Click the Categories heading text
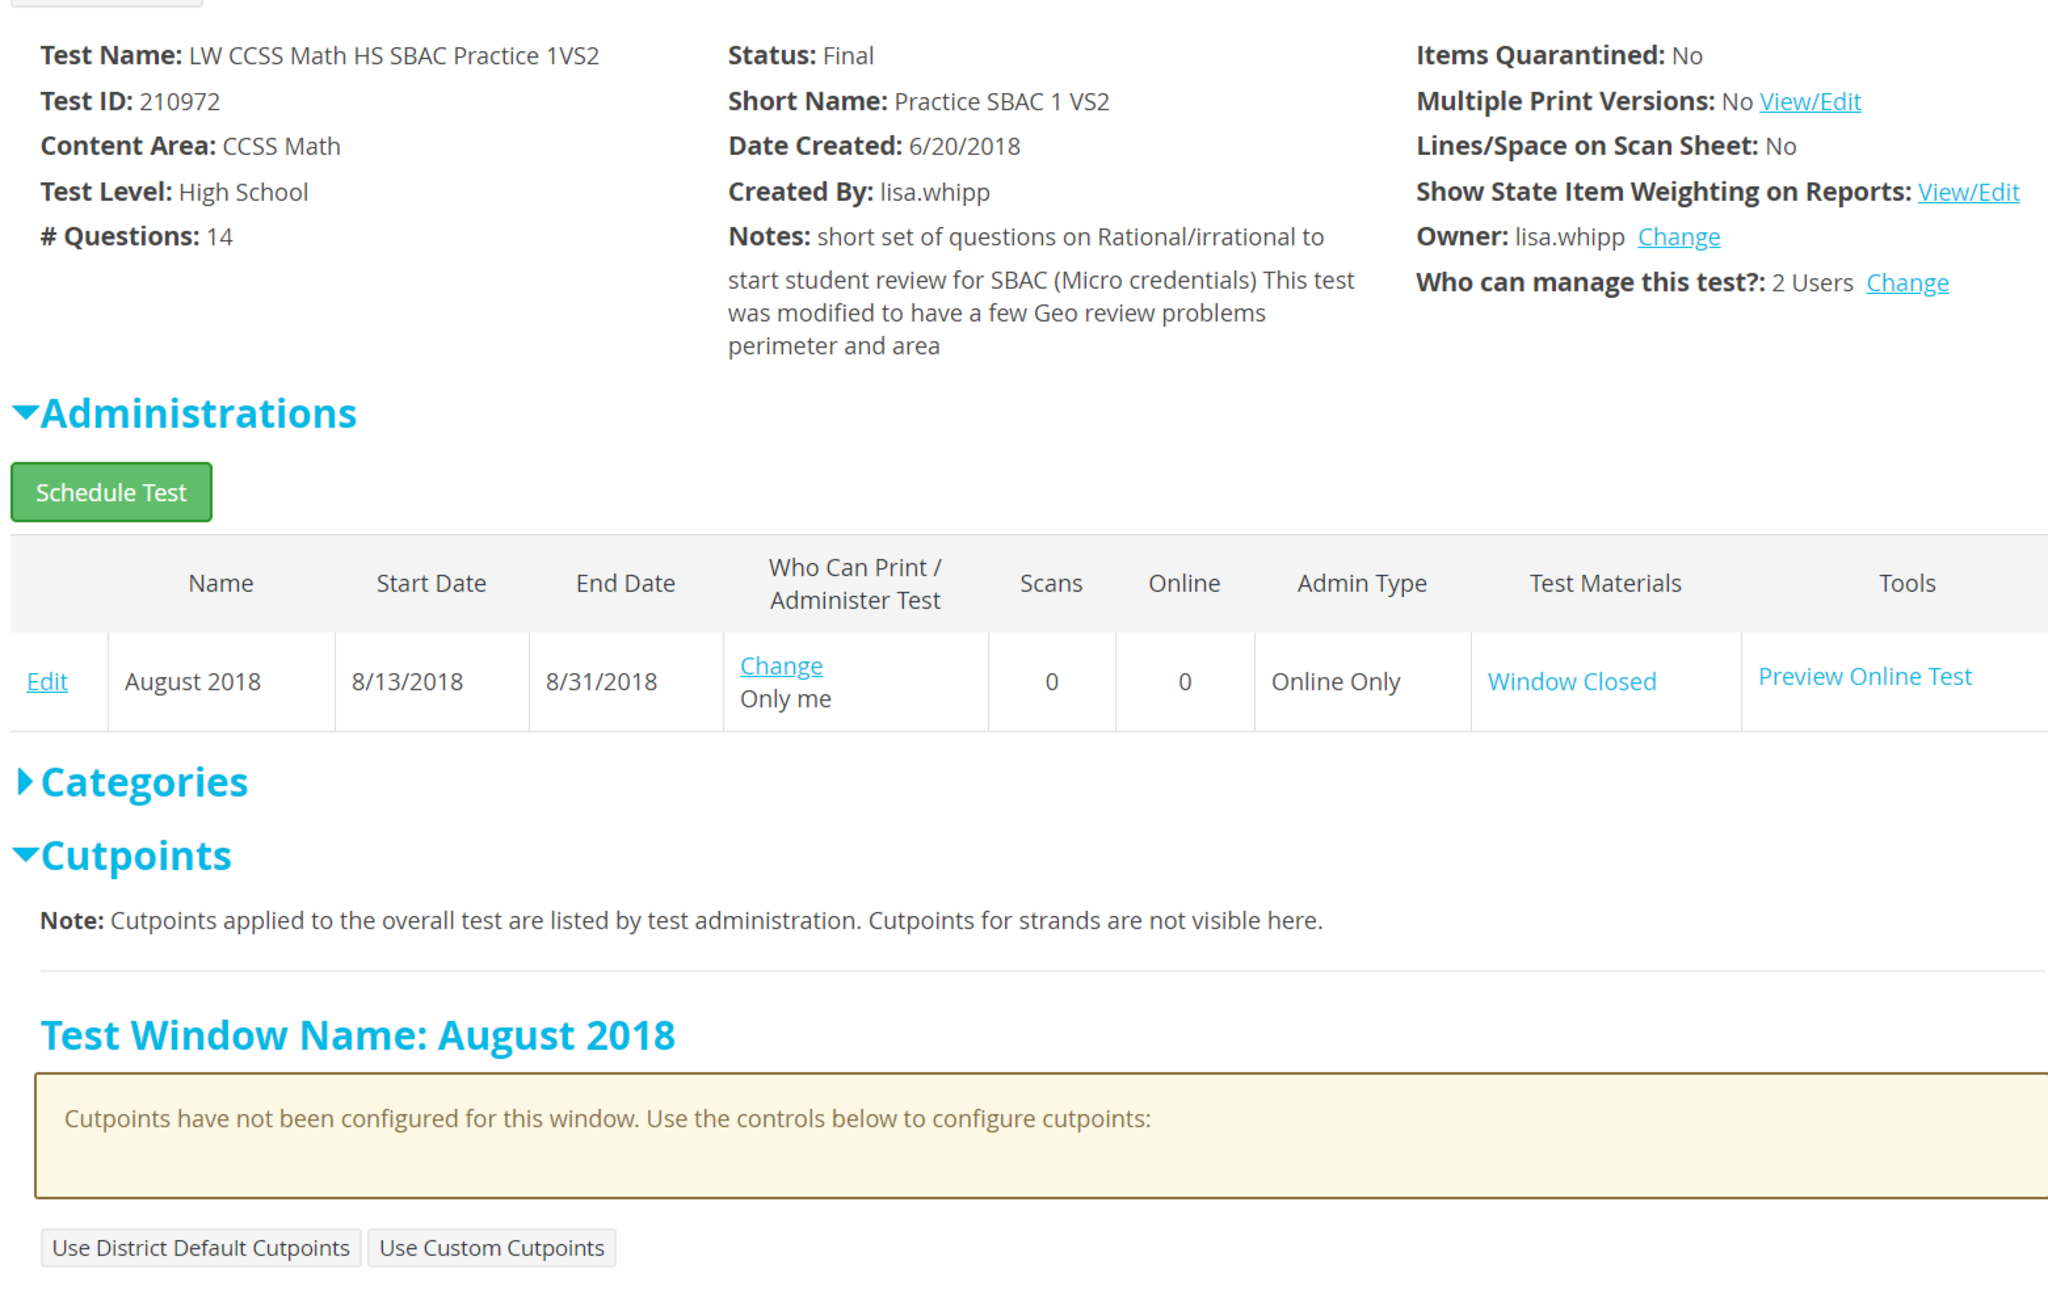This screenshot has width=2048, height=1307. [x=144, y=782]
